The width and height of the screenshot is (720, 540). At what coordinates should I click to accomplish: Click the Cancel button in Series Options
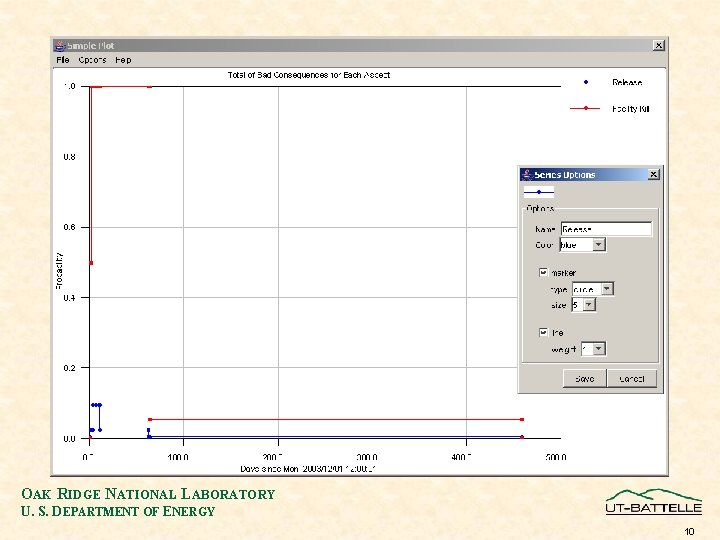coord(632,379)
